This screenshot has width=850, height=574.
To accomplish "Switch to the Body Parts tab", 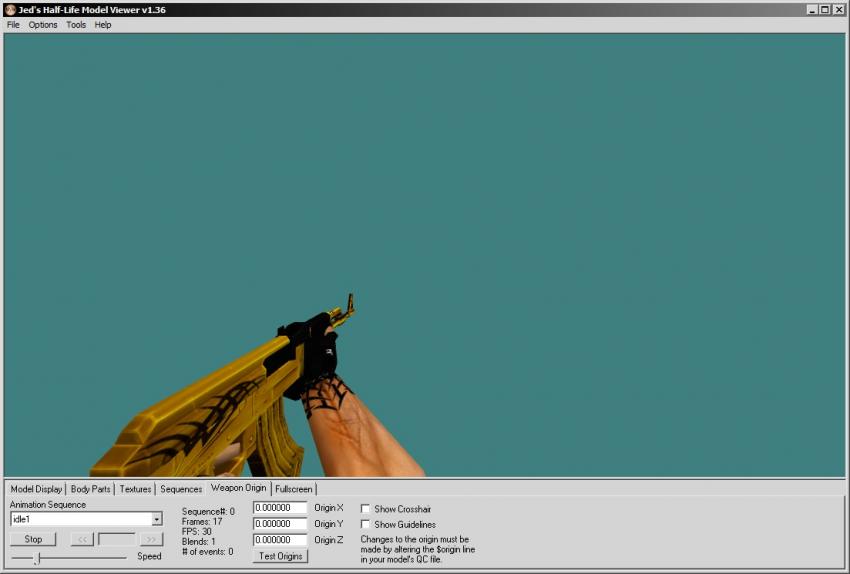I will 90,489.
